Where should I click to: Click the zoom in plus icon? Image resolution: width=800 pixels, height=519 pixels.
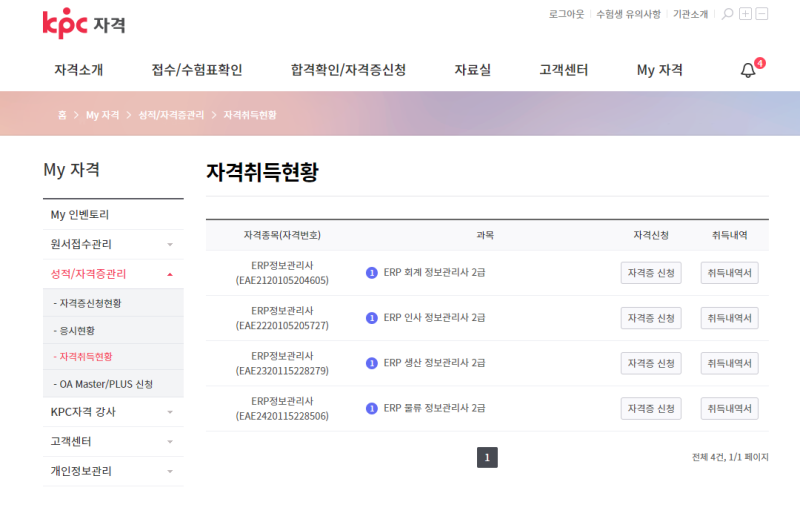(745, 14)
